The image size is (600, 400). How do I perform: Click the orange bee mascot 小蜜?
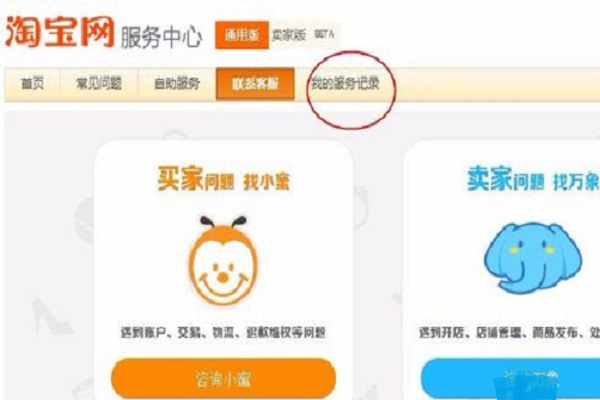click(223, 260)
